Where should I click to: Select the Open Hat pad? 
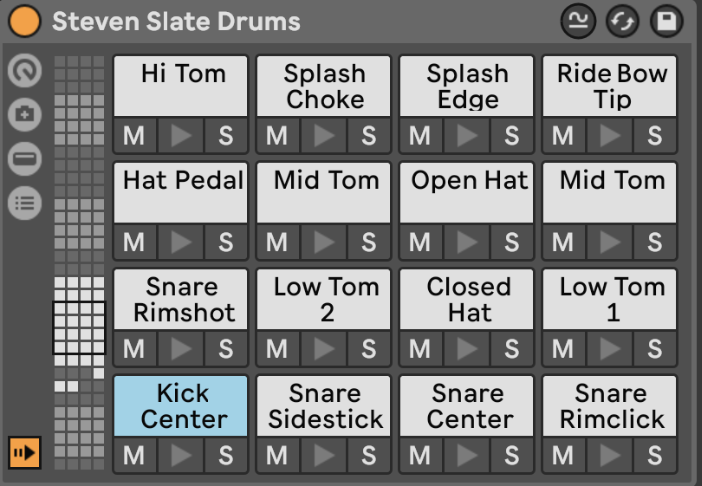tap(468, 191)
